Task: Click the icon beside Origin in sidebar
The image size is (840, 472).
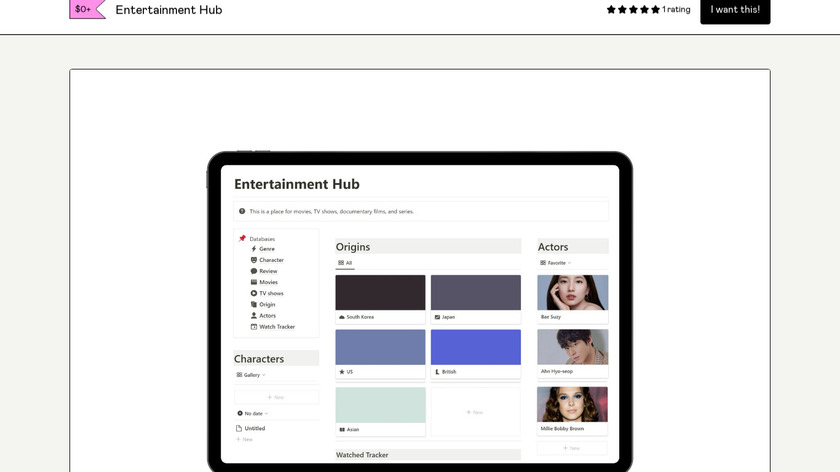Action: pyautogui.click(x=254, y=304)
